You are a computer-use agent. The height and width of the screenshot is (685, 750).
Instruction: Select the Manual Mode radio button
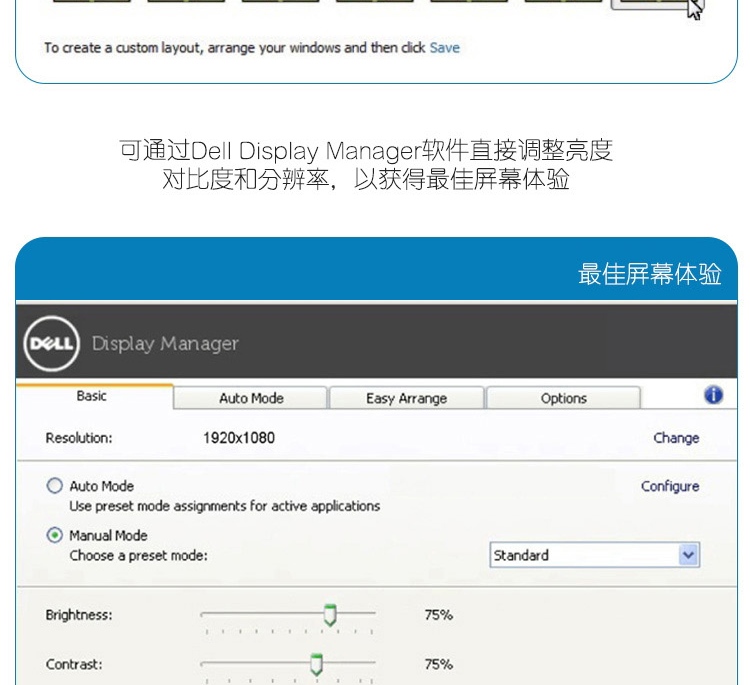click(x=55, y=535)
